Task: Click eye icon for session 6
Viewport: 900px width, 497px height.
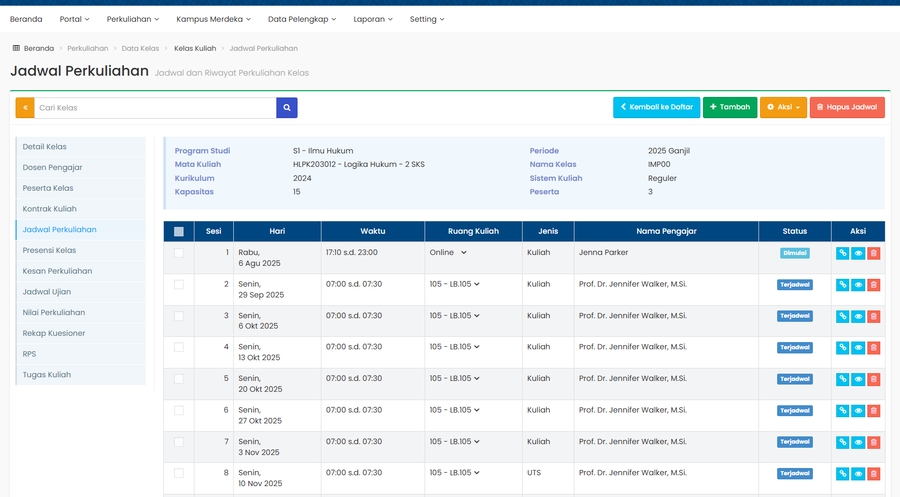Action: pos(858,410)
